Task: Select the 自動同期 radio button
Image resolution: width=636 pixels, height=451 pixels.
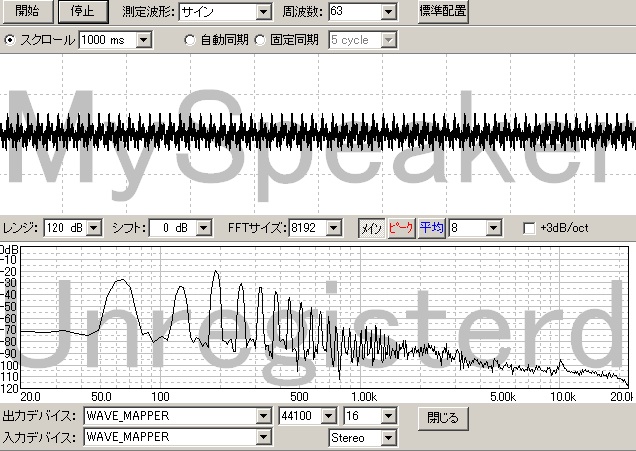Action: tap(190, 40)
